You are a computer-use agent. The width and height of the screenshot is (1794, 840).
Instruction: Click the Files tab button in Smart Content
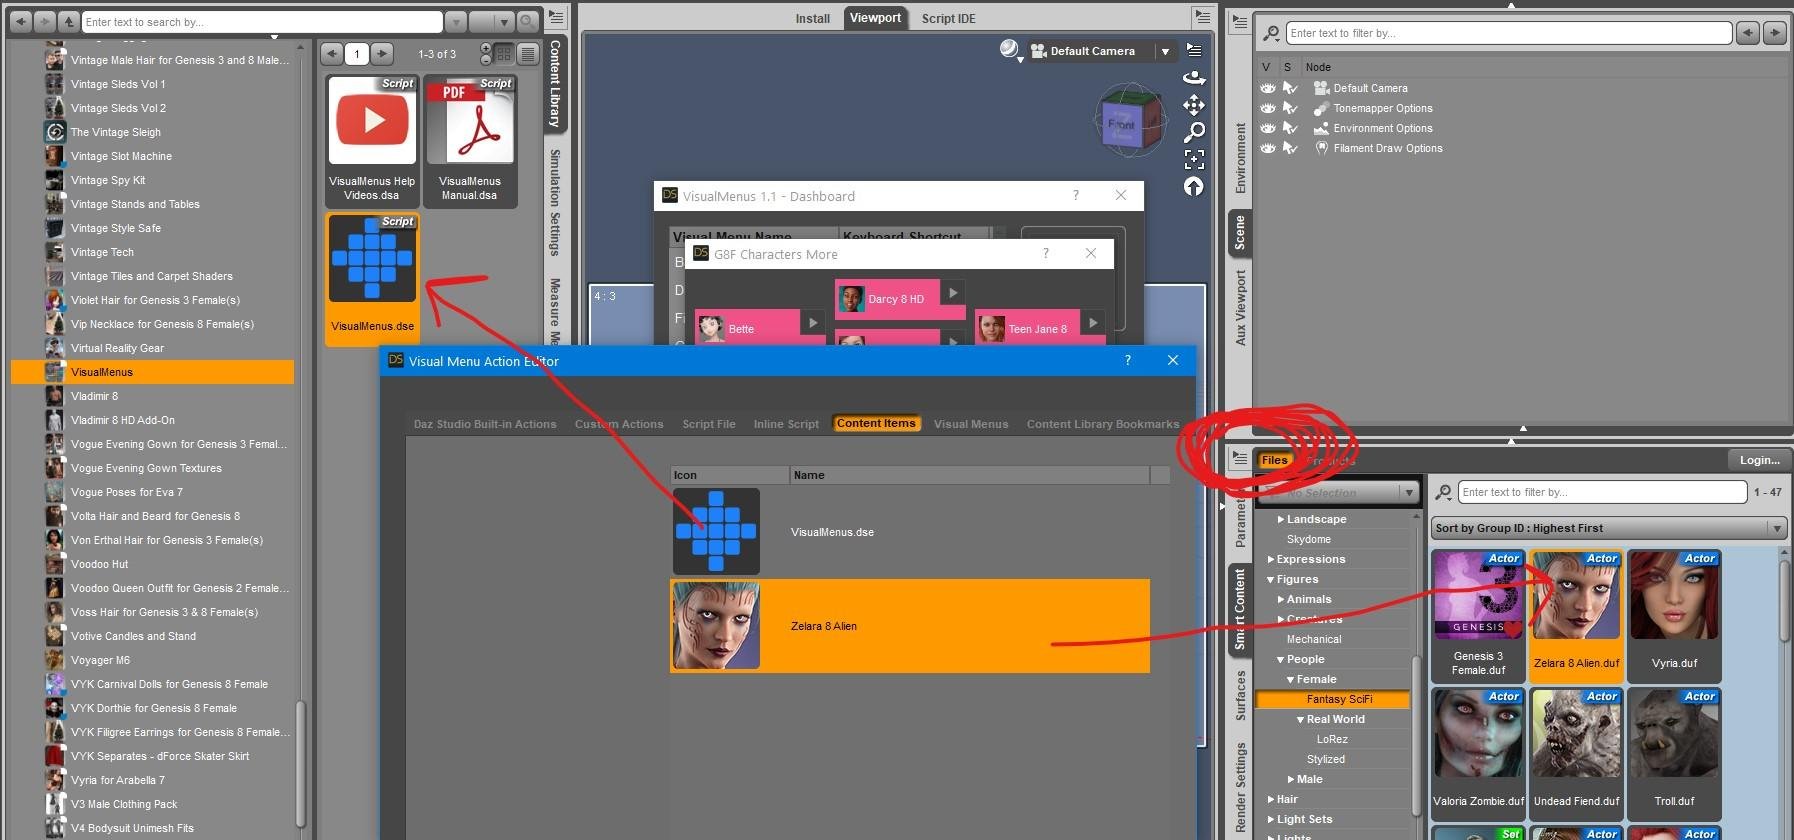point(1274,460)
